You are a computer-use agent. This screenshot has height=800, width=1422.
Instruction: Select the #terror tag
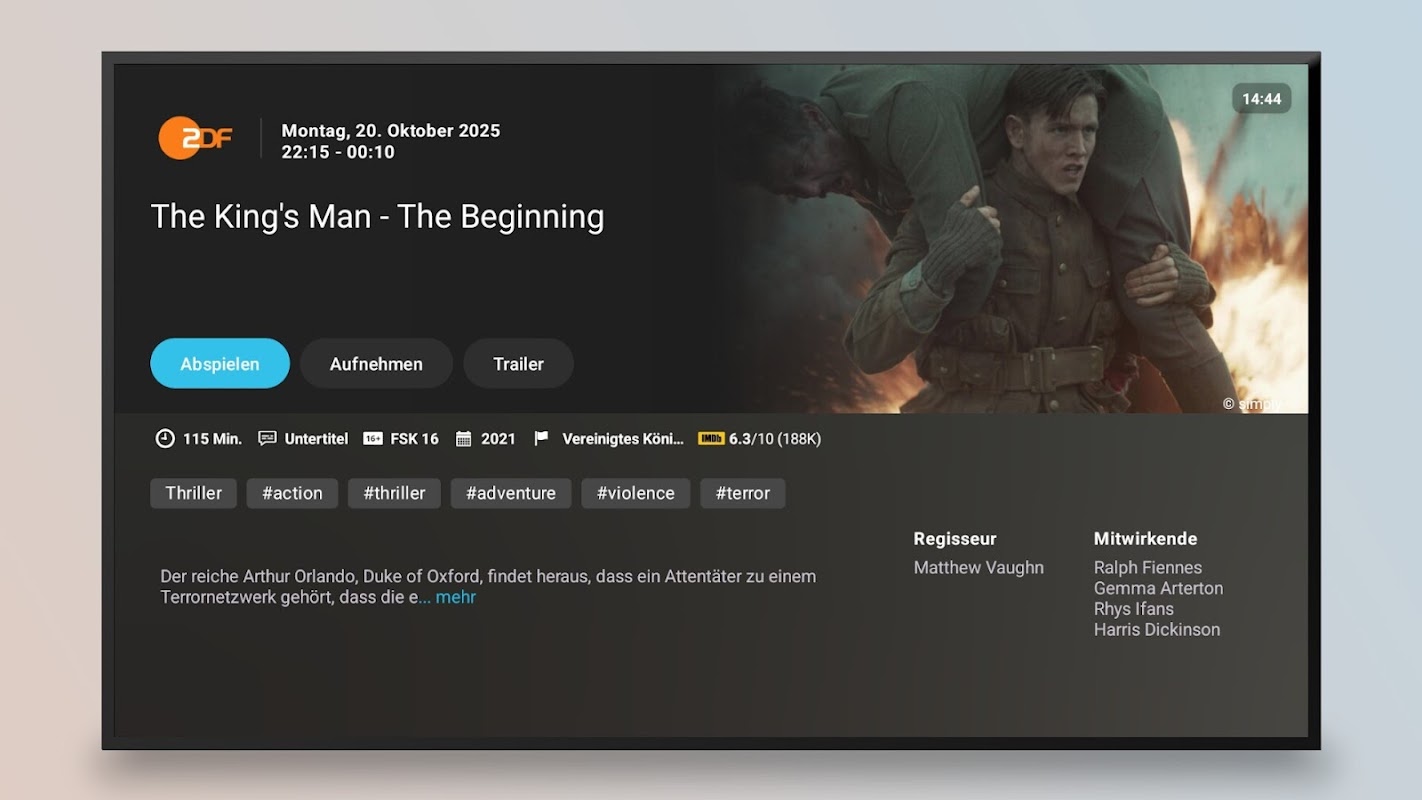click(743, 493)
